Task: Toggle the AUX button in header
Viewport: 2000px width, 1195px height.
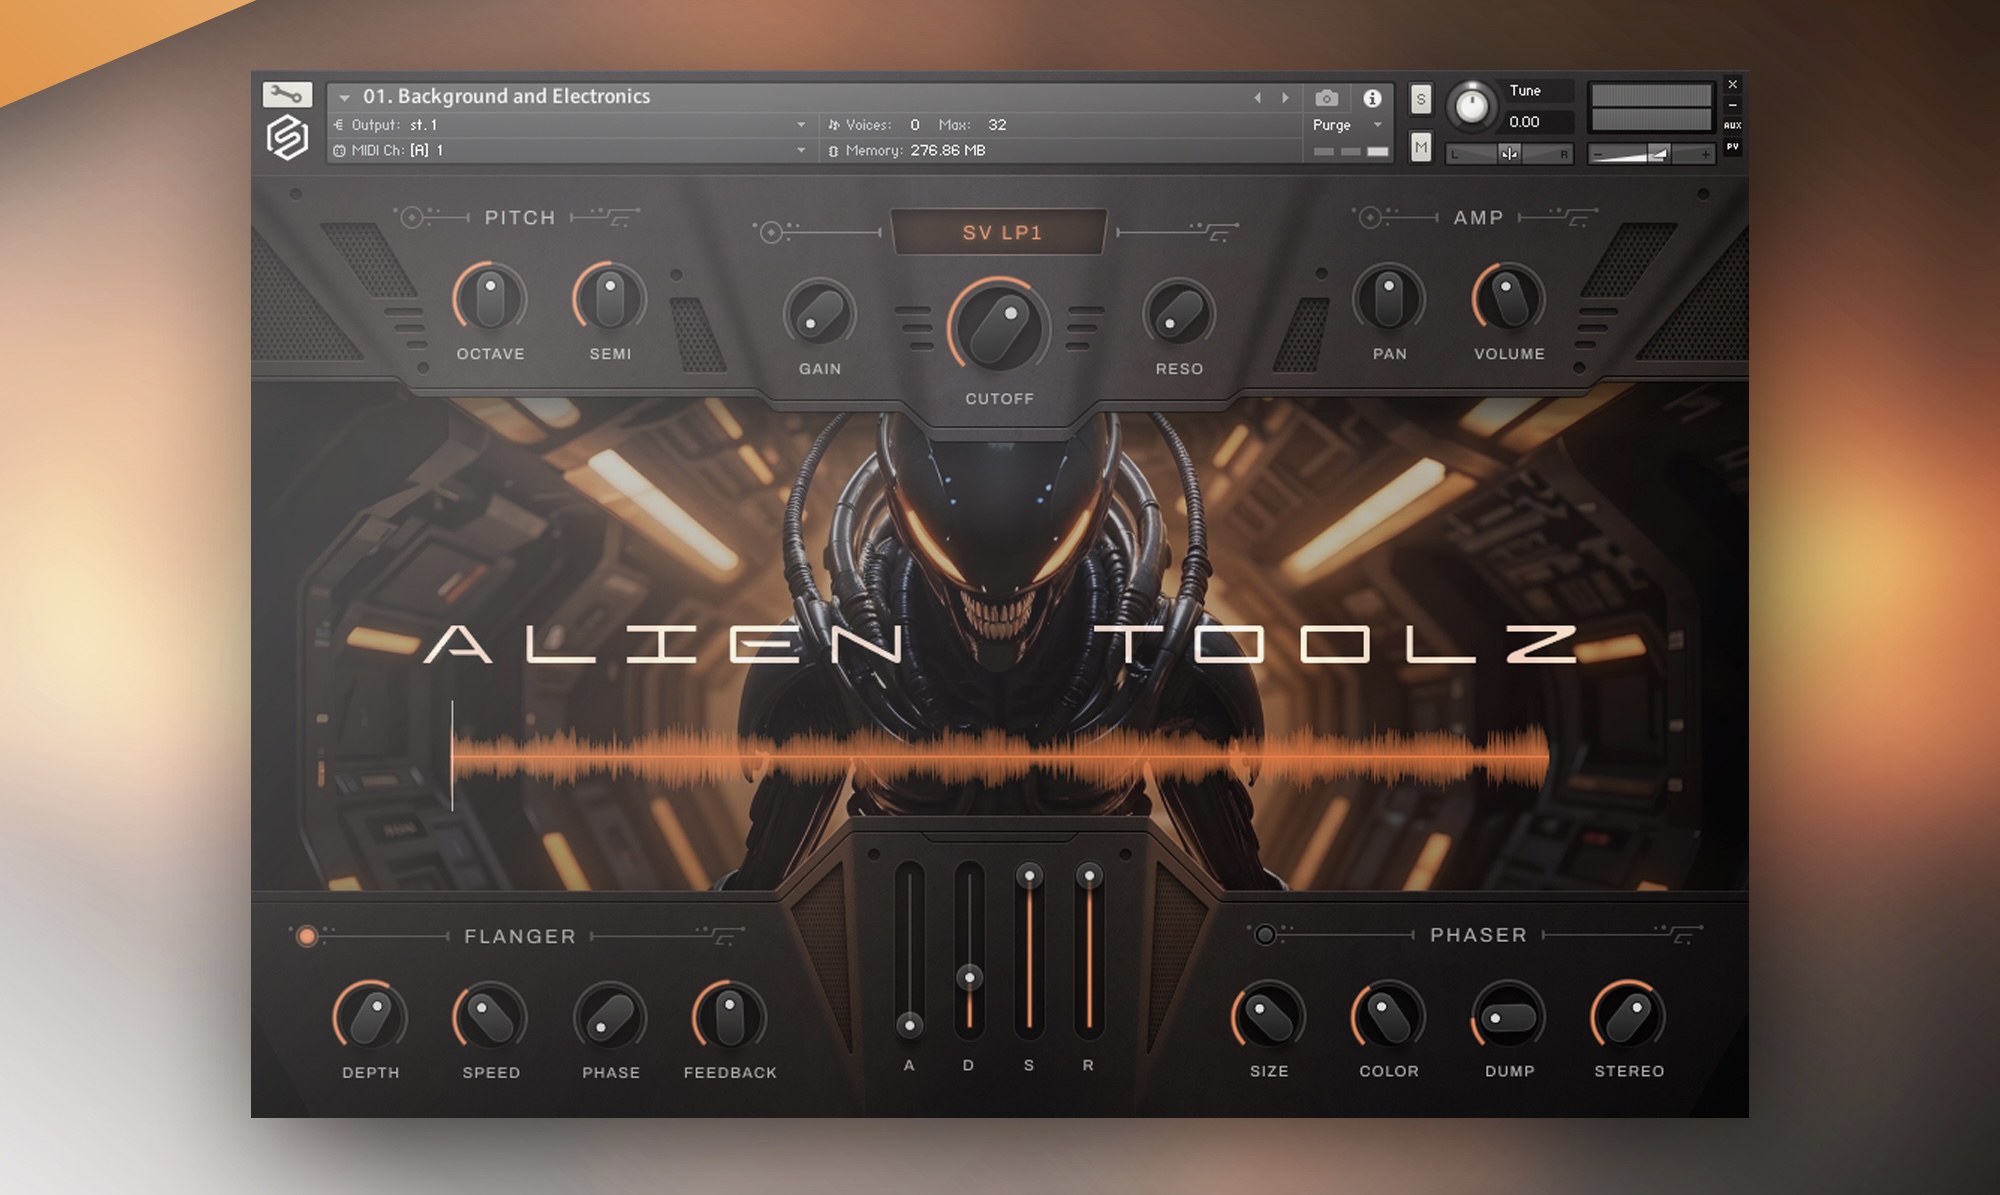Action: point(1732,125)
